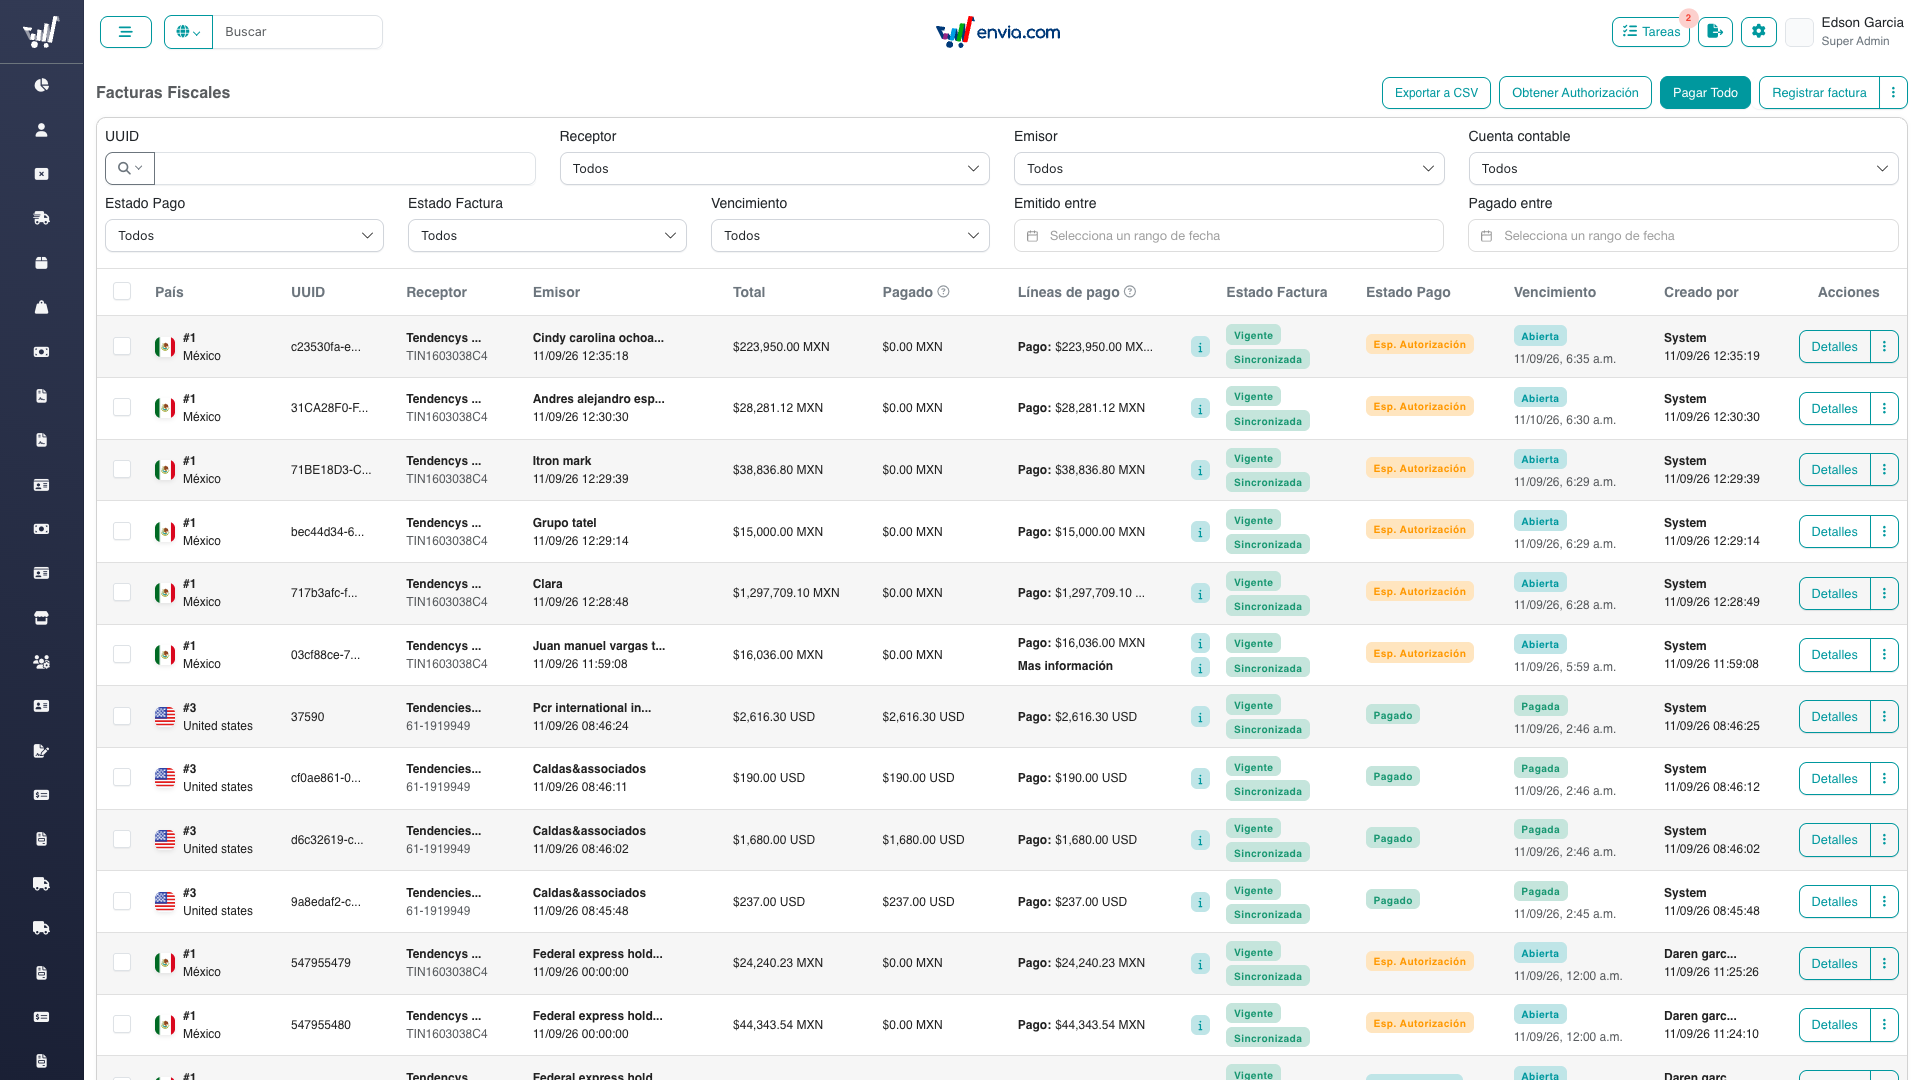
Task: Open the UUID search type dropdown
Action: pyautogui.click(x=130, y=169)
